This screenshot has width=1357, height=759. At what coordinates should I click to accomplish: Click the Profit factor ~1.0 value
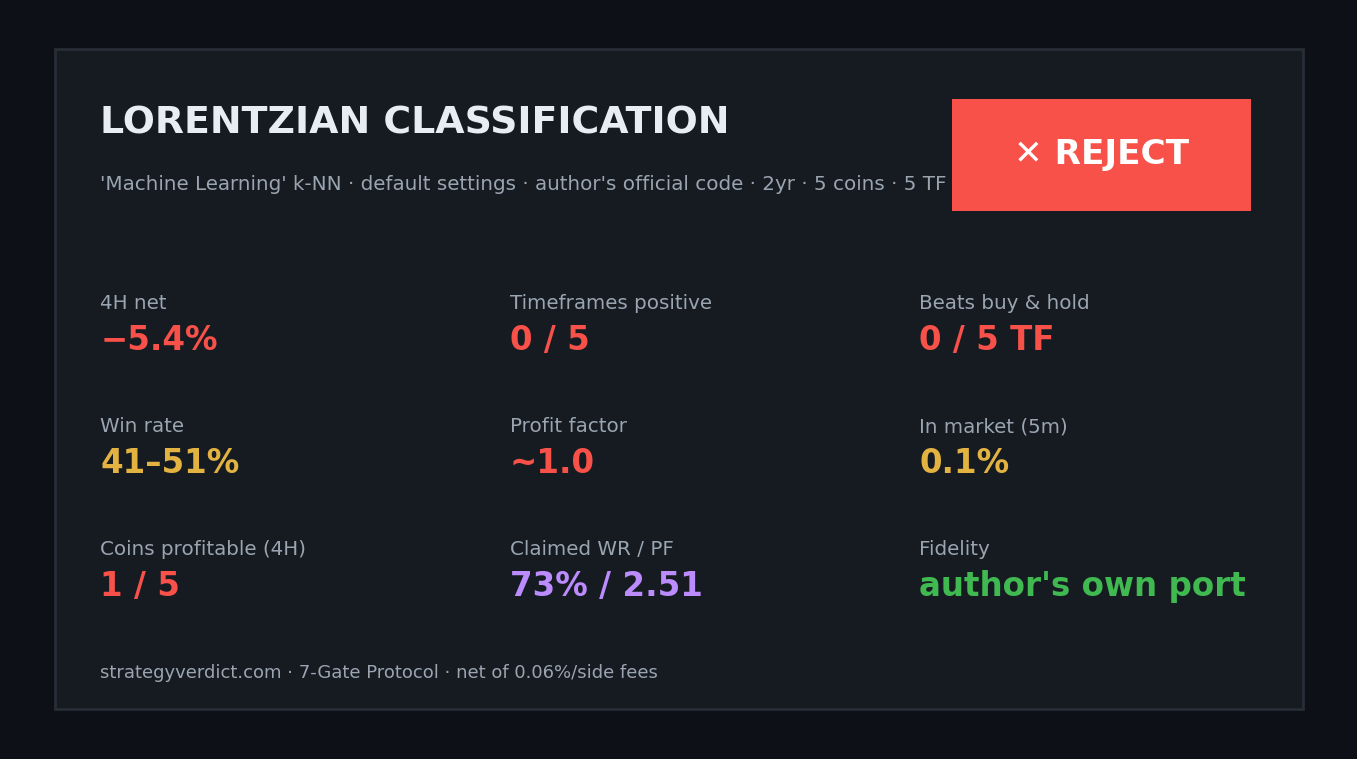552,463
